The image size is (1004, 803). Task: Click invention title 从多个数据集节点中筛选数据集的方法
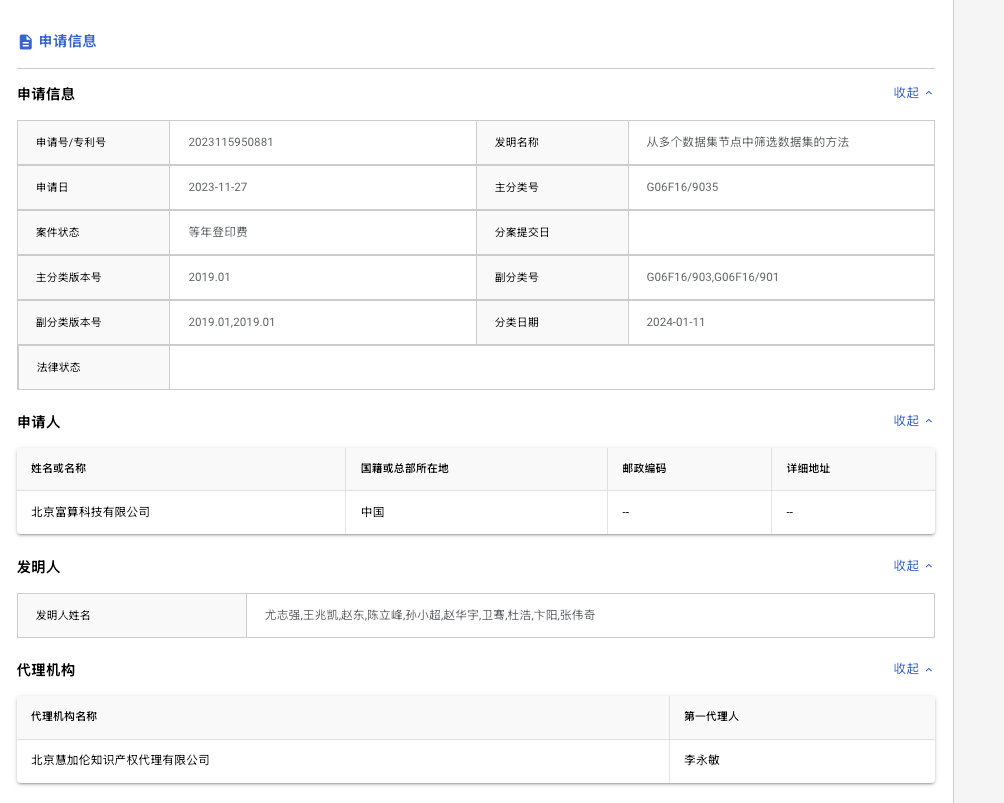(x=747, y=142)
